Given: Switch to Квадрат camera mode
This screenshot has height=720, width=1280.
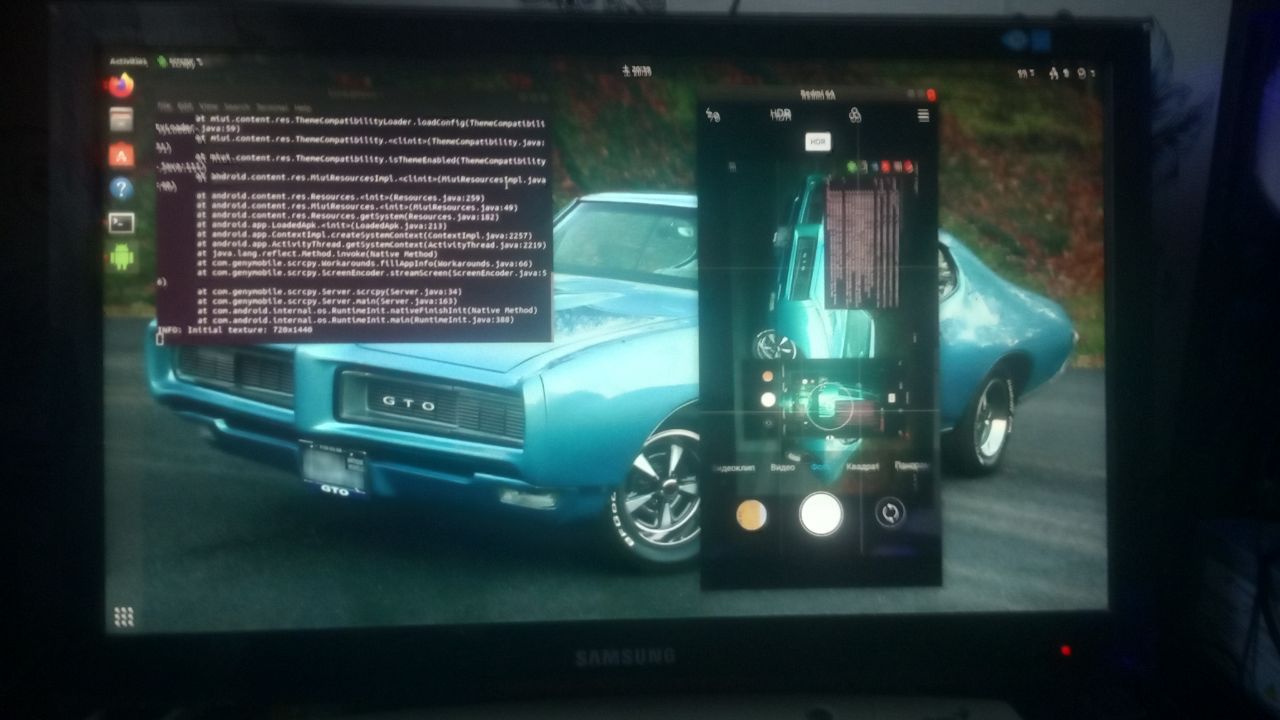Looking at the screenshot, I should (x=862, y=467).
